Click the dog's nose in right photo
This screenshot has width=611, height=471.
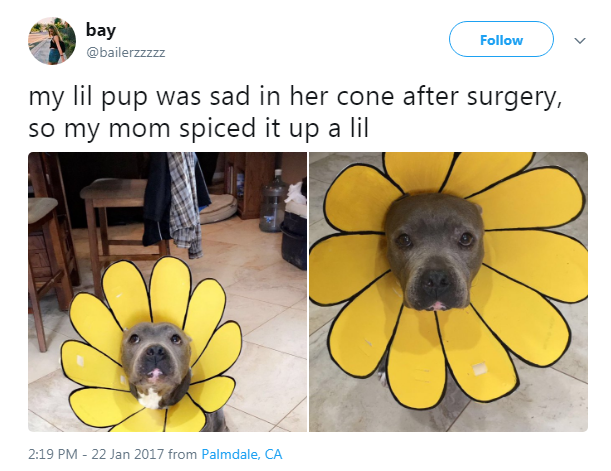pyautogui.click(x=436, y=279)
